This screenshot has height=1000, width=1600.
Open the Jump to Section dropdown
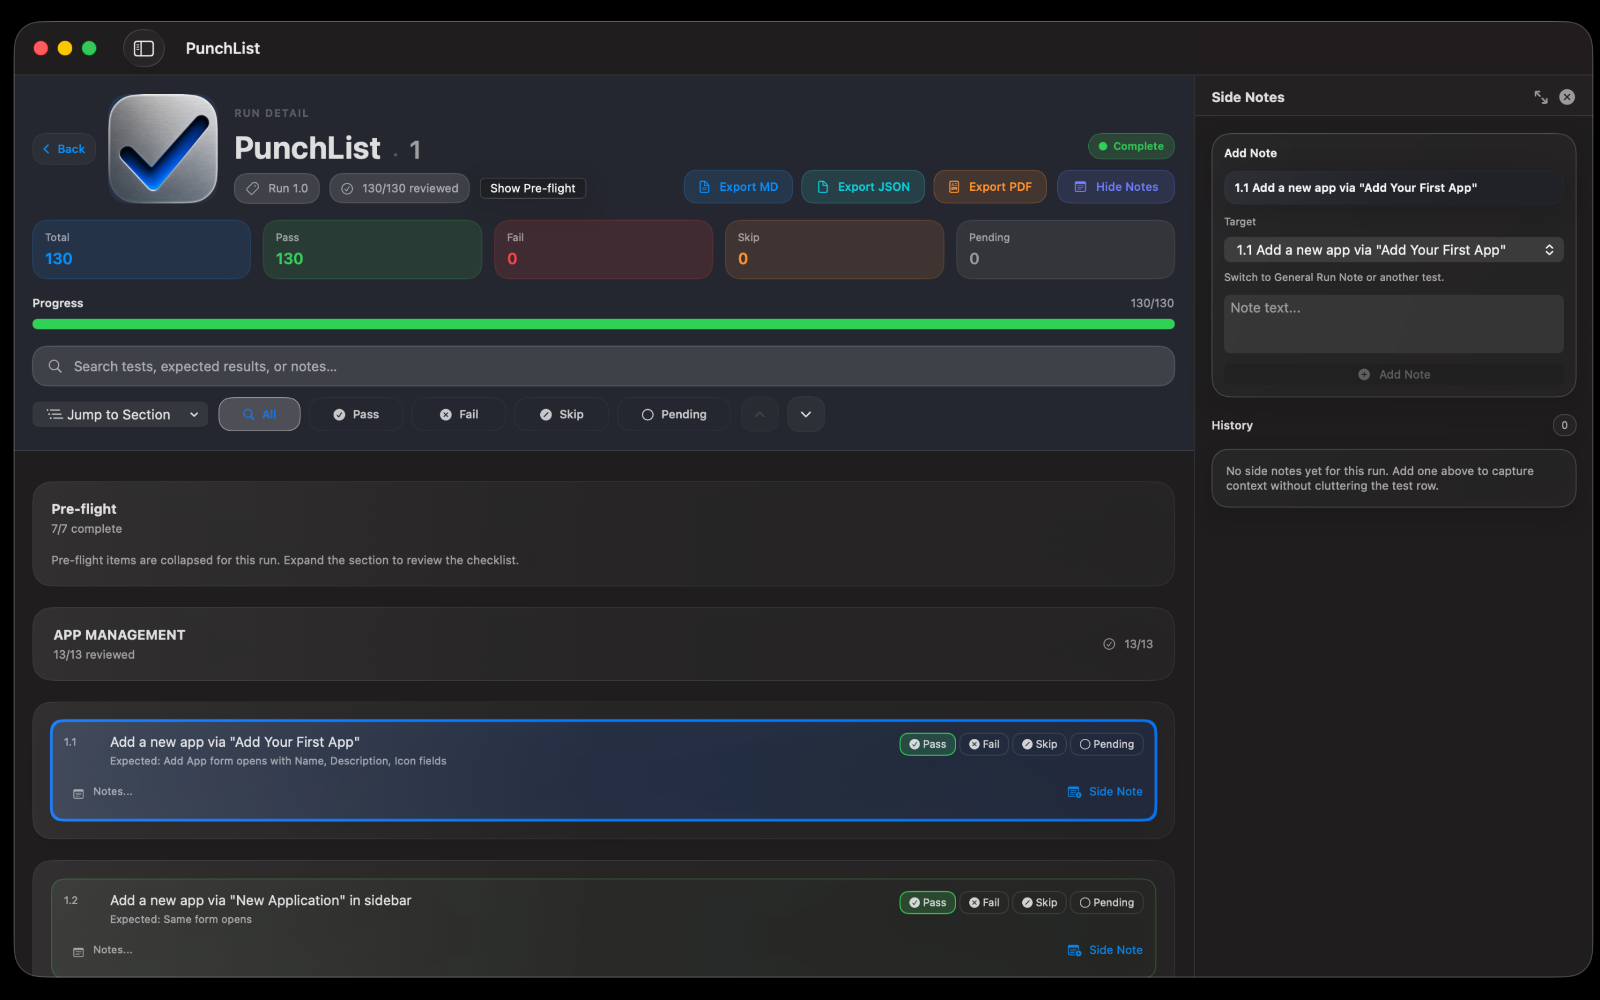click(x=120, y=414)
